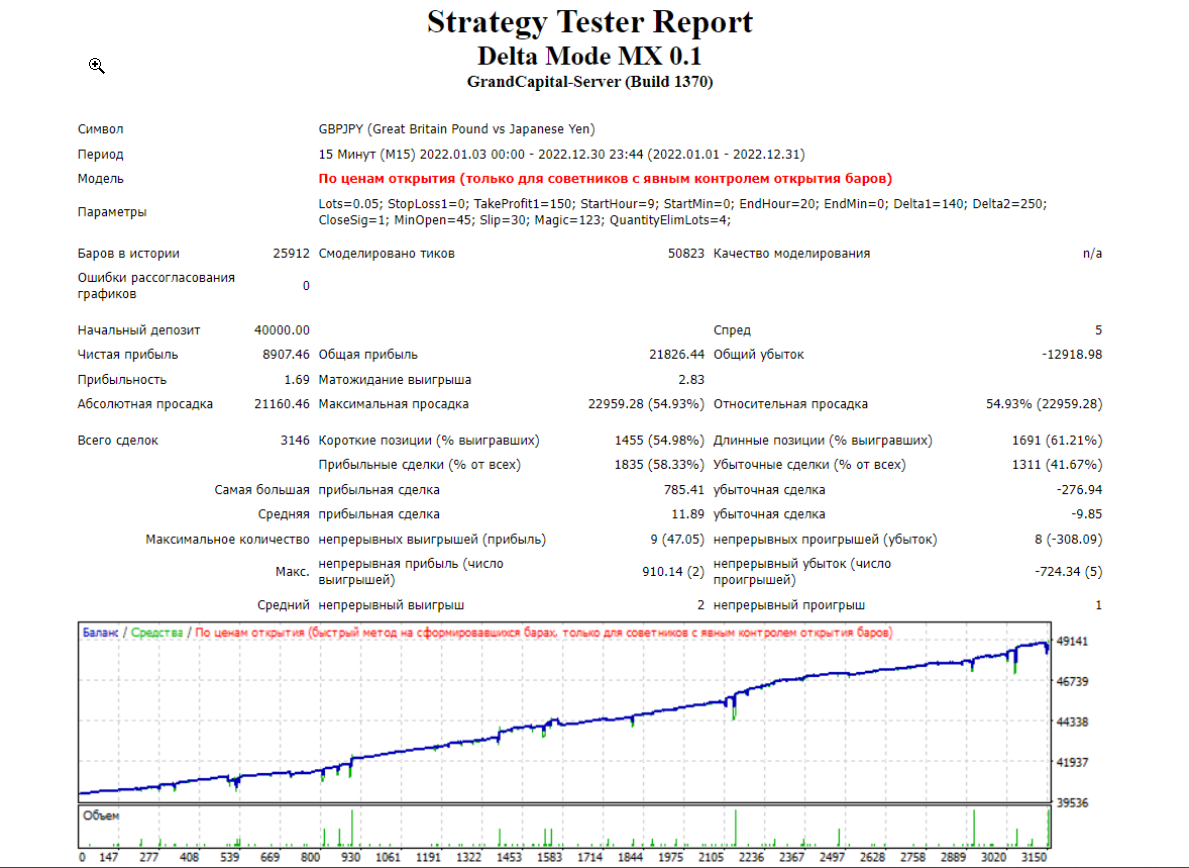
Task: Click the Strategy Tester Report title
Action: click(x=590, y=22)
